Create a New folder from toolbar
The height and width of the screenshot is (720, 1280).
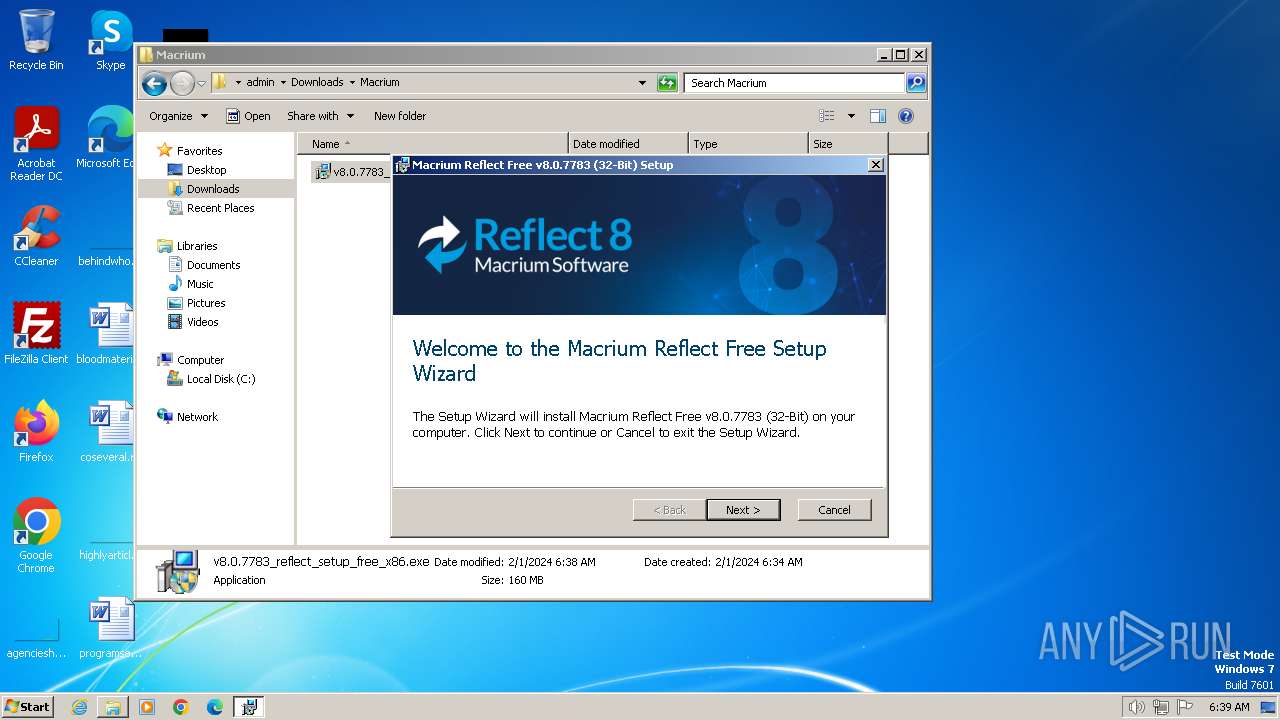point(400,116)
